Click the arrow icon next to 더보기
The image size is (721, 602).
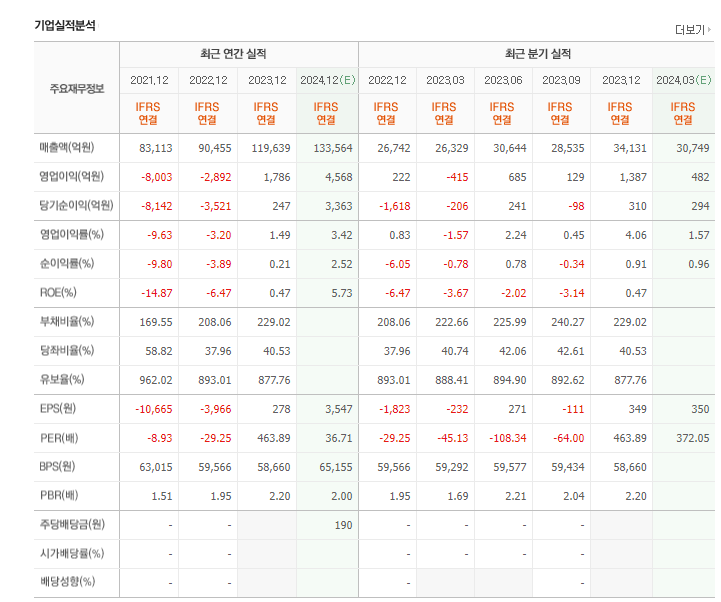click(710, 29)
